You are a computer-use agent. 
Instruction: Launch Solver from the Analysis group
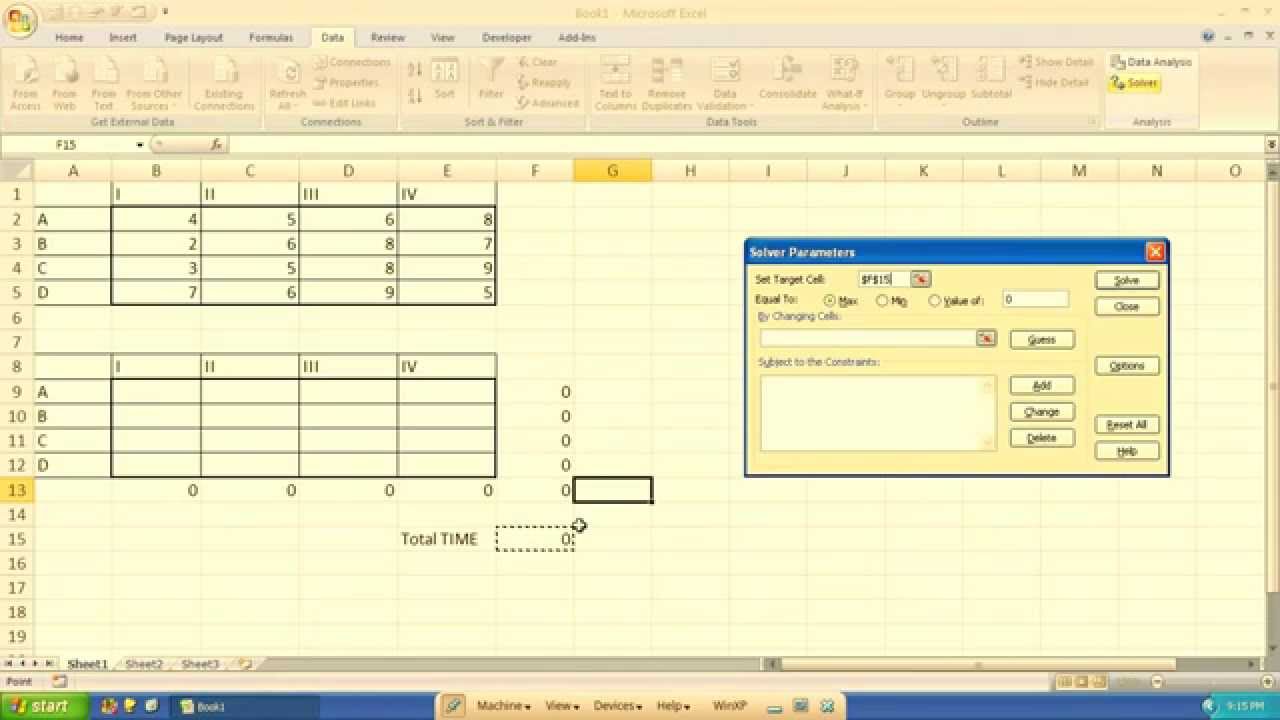(1134, 83)
